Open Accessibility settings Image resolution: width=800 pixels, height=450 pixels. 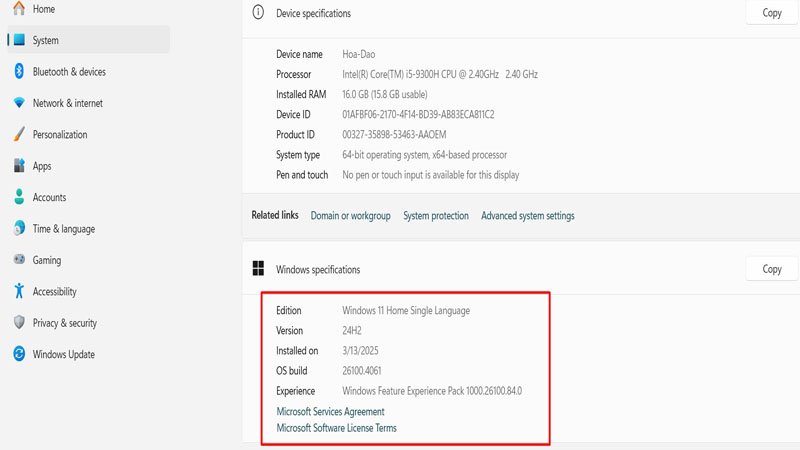88,291
